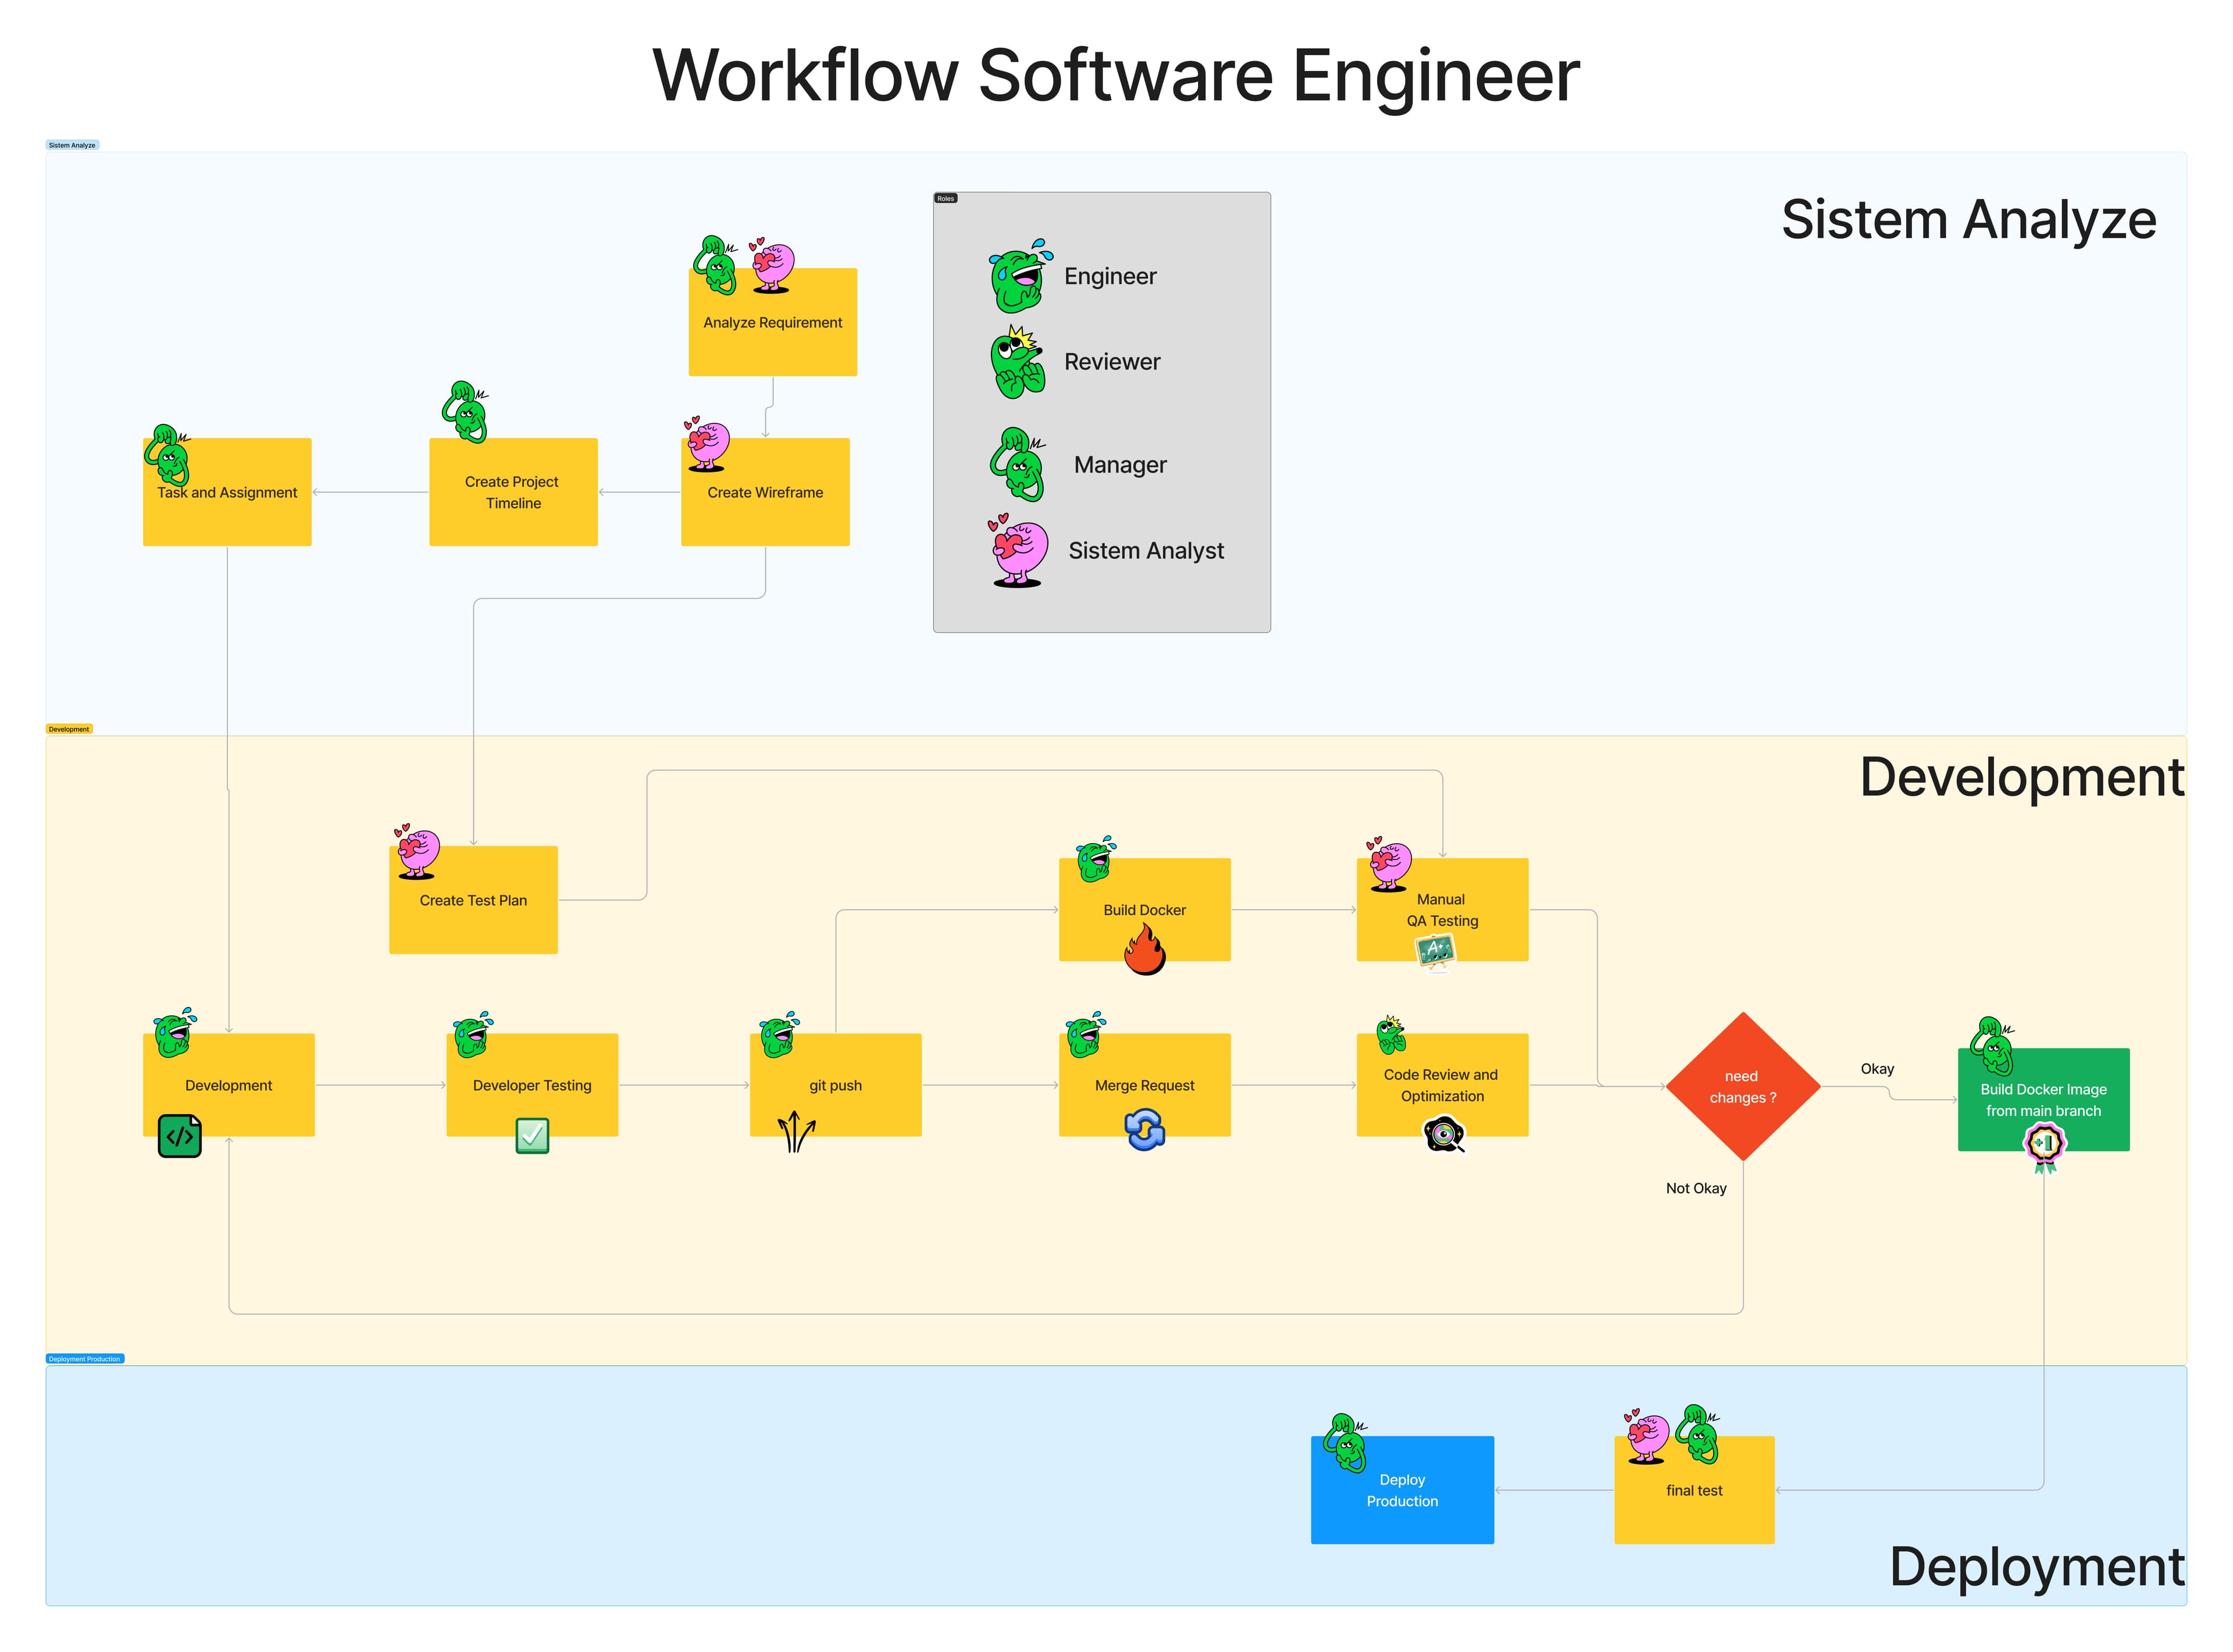Select the pink Sistem Analyst character in legend
This screenshot has height=1652, width=2233.
pyautogui.click(x=1018, y=551)
